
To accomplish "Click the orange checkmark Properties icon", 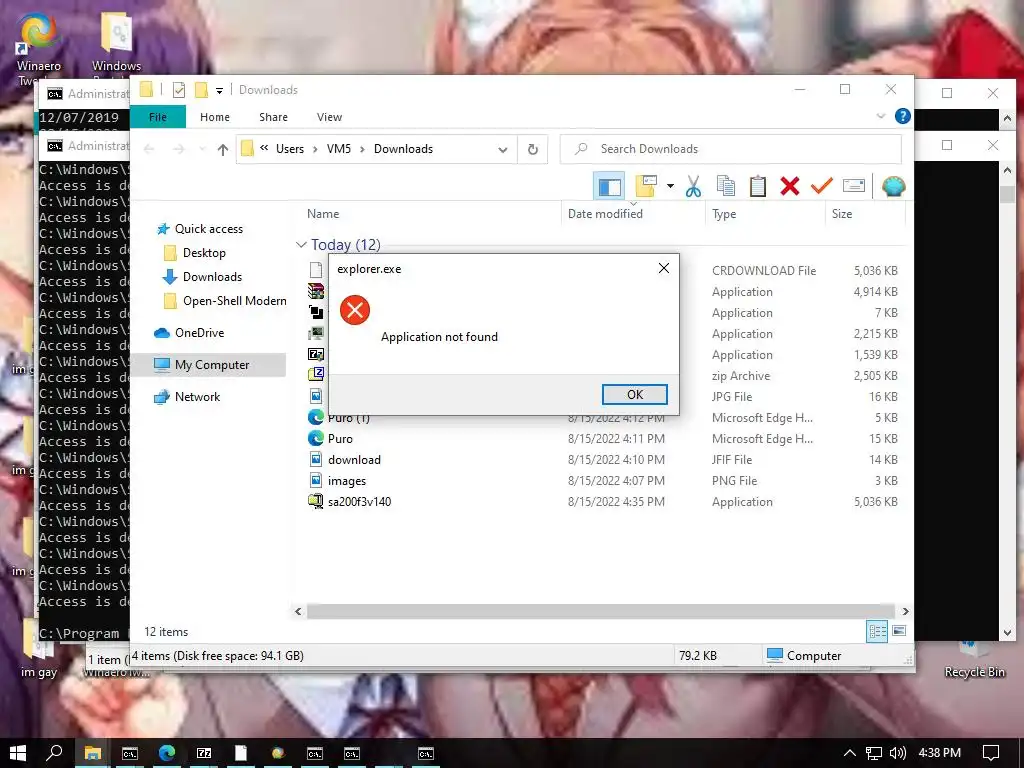I will point(822,186).
